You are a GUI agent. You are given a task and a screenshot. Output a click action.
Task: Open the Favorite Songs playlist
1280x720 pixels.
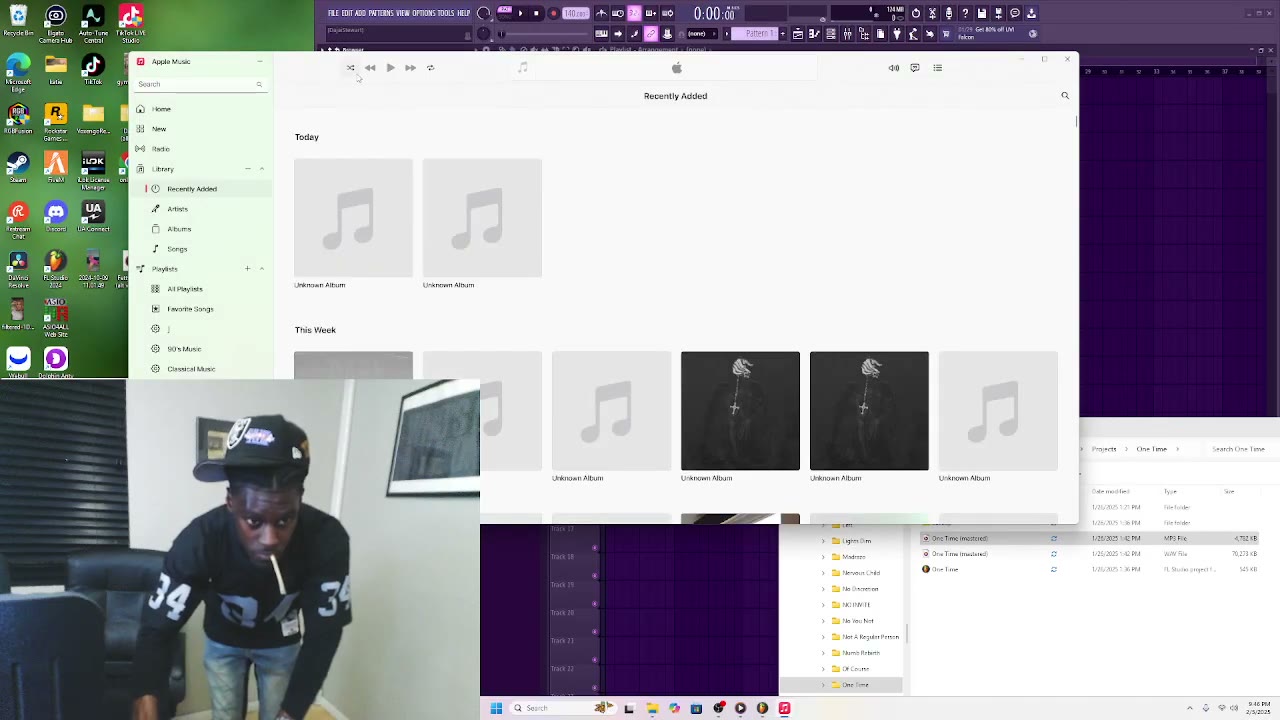coord(190,309)
